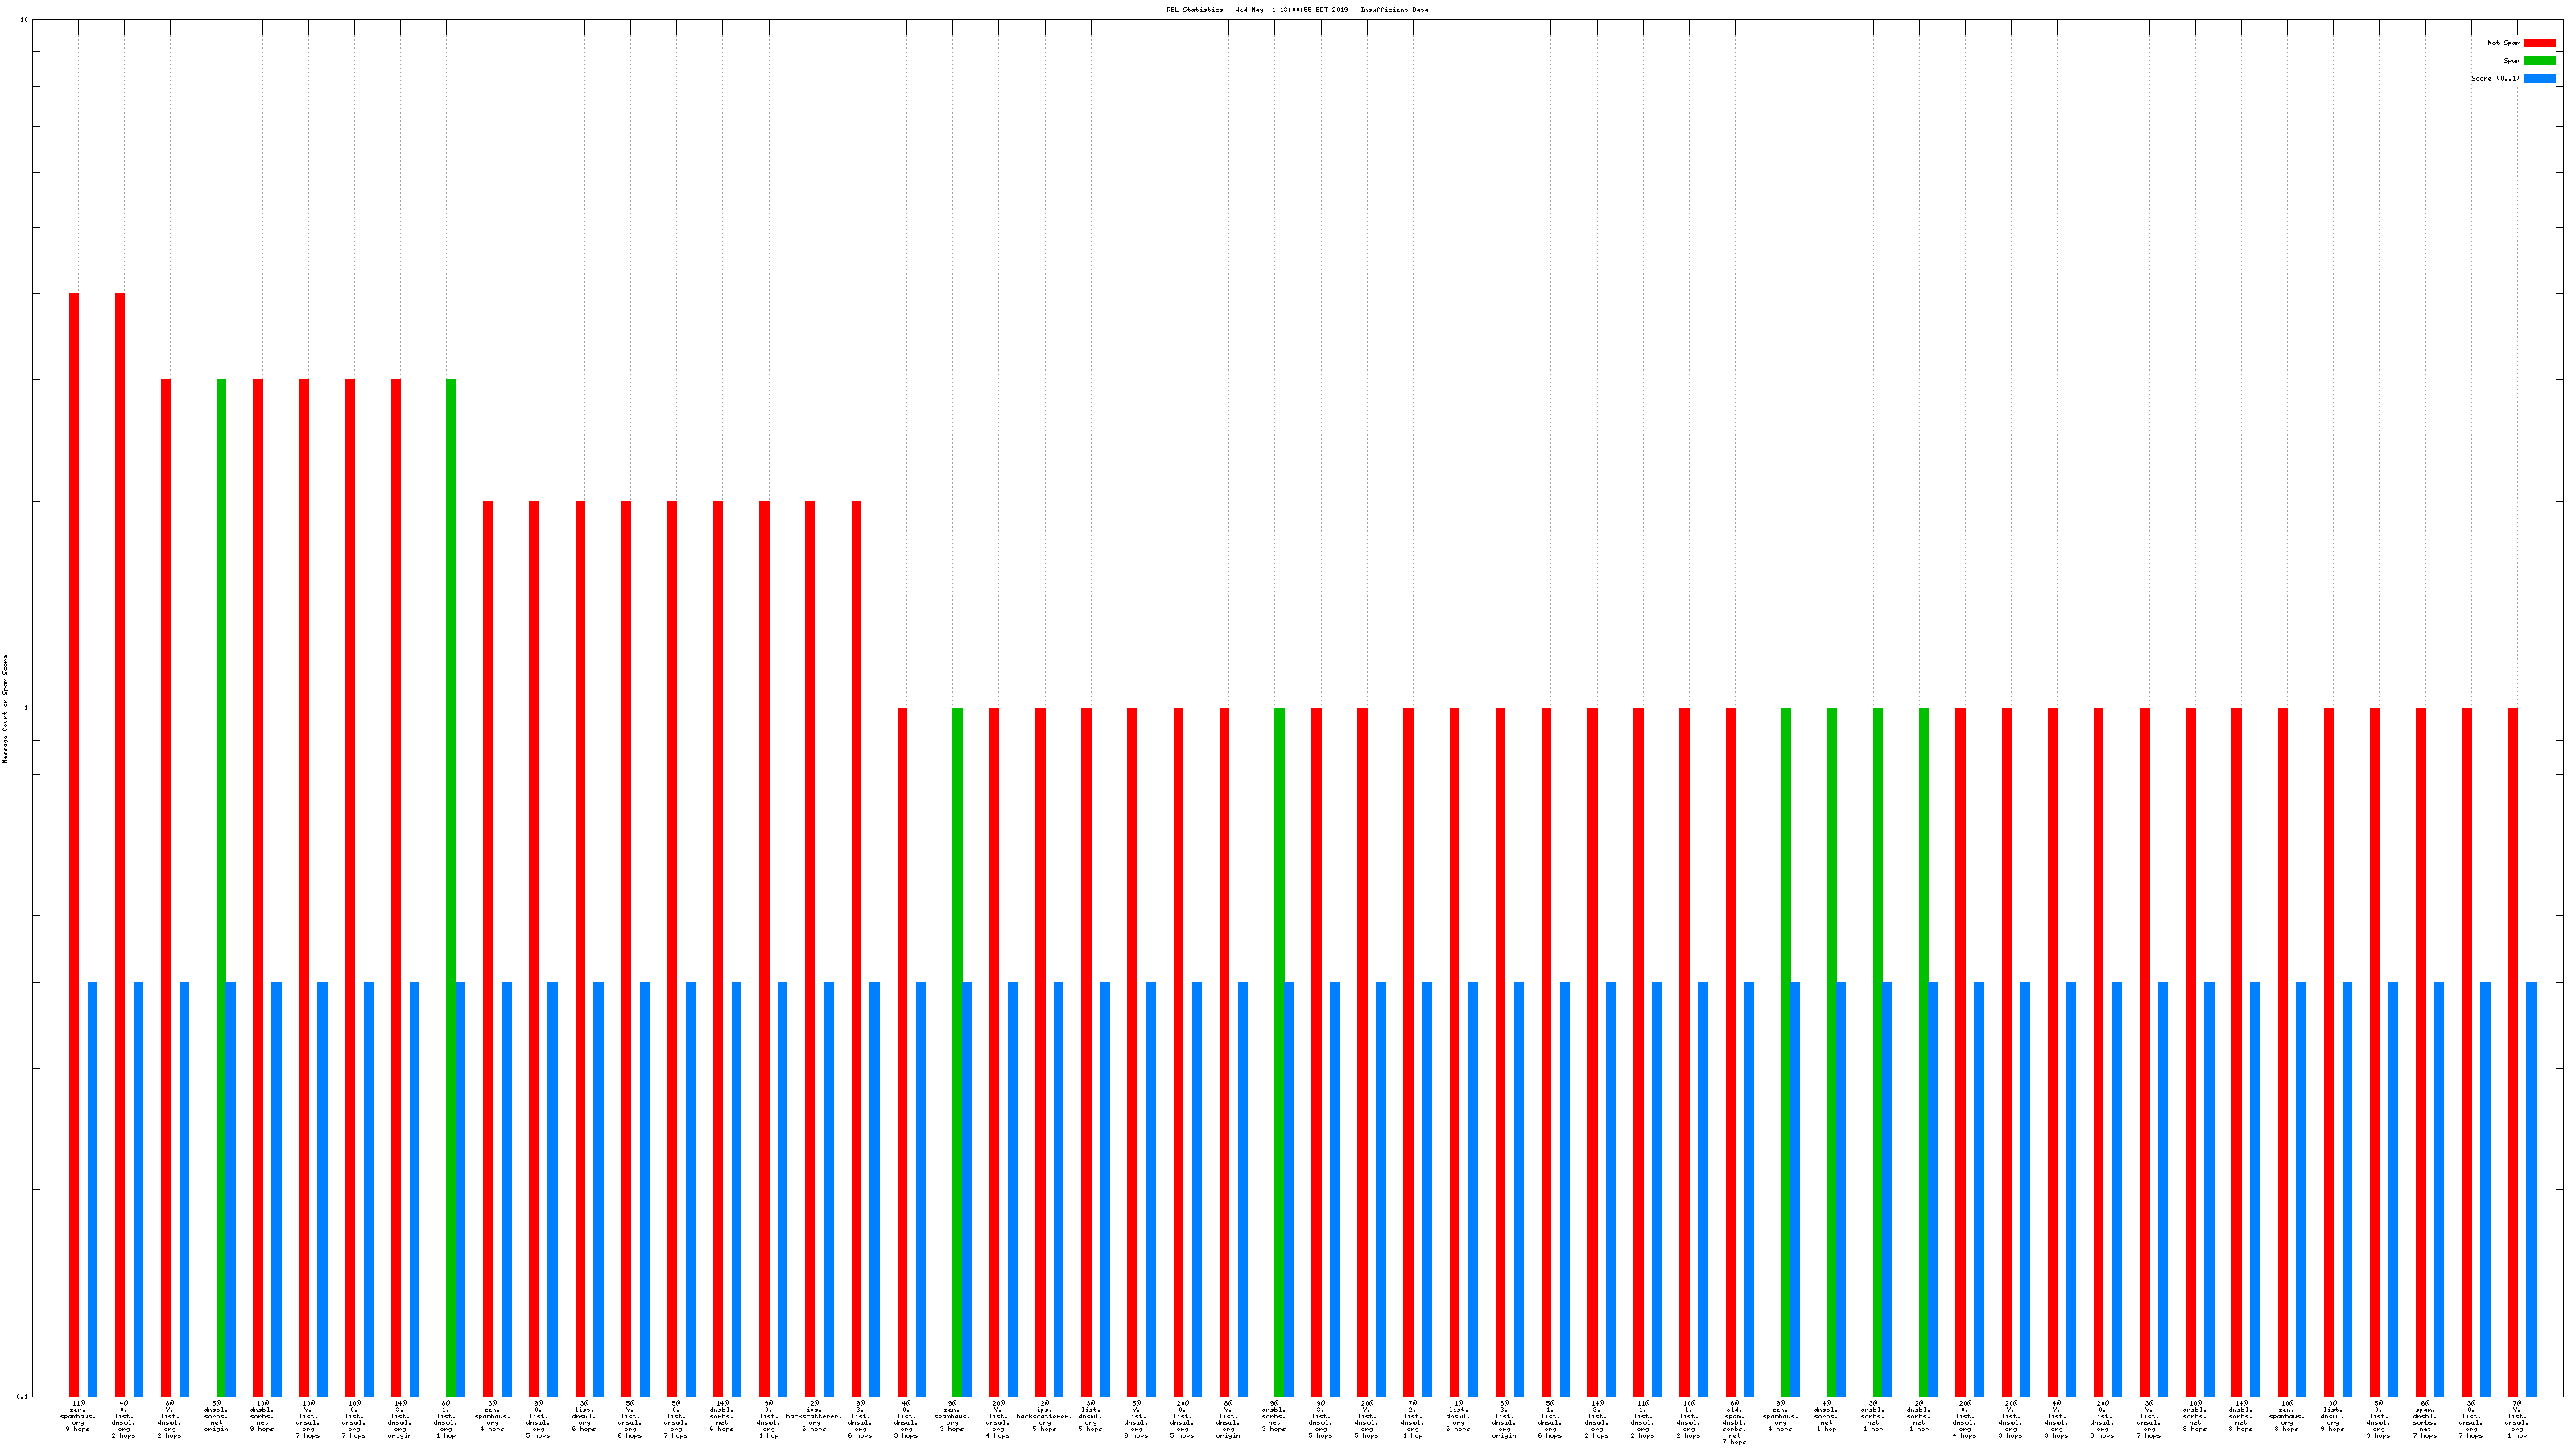2576x1449 pixels.
Task: Click the y-axis tick label 0.1
Action: tap(22, 1396)
